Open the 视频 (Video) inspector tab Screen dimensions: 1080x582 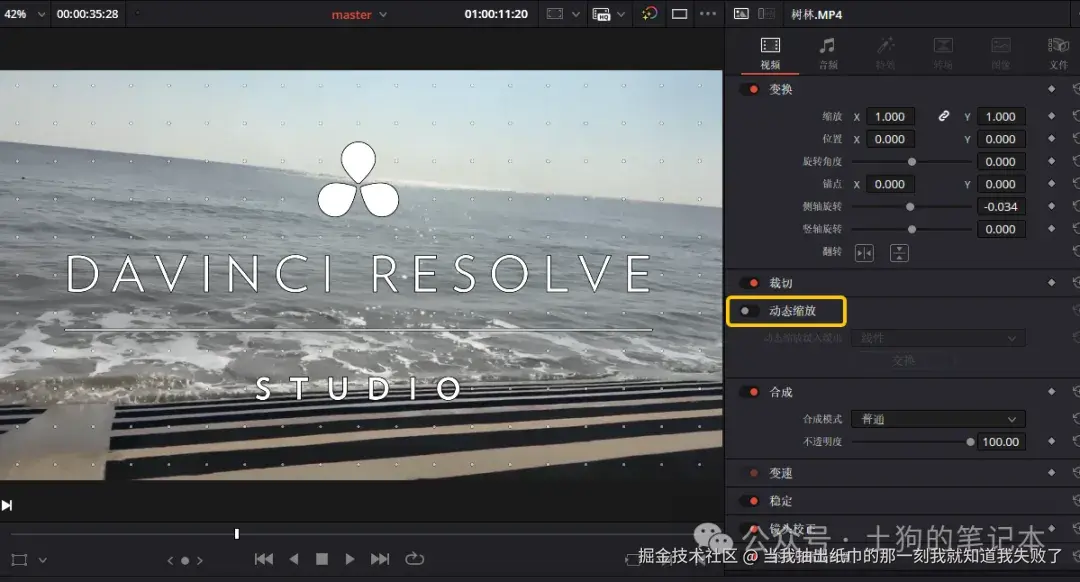pyautogui.click(x=770, y=53)
